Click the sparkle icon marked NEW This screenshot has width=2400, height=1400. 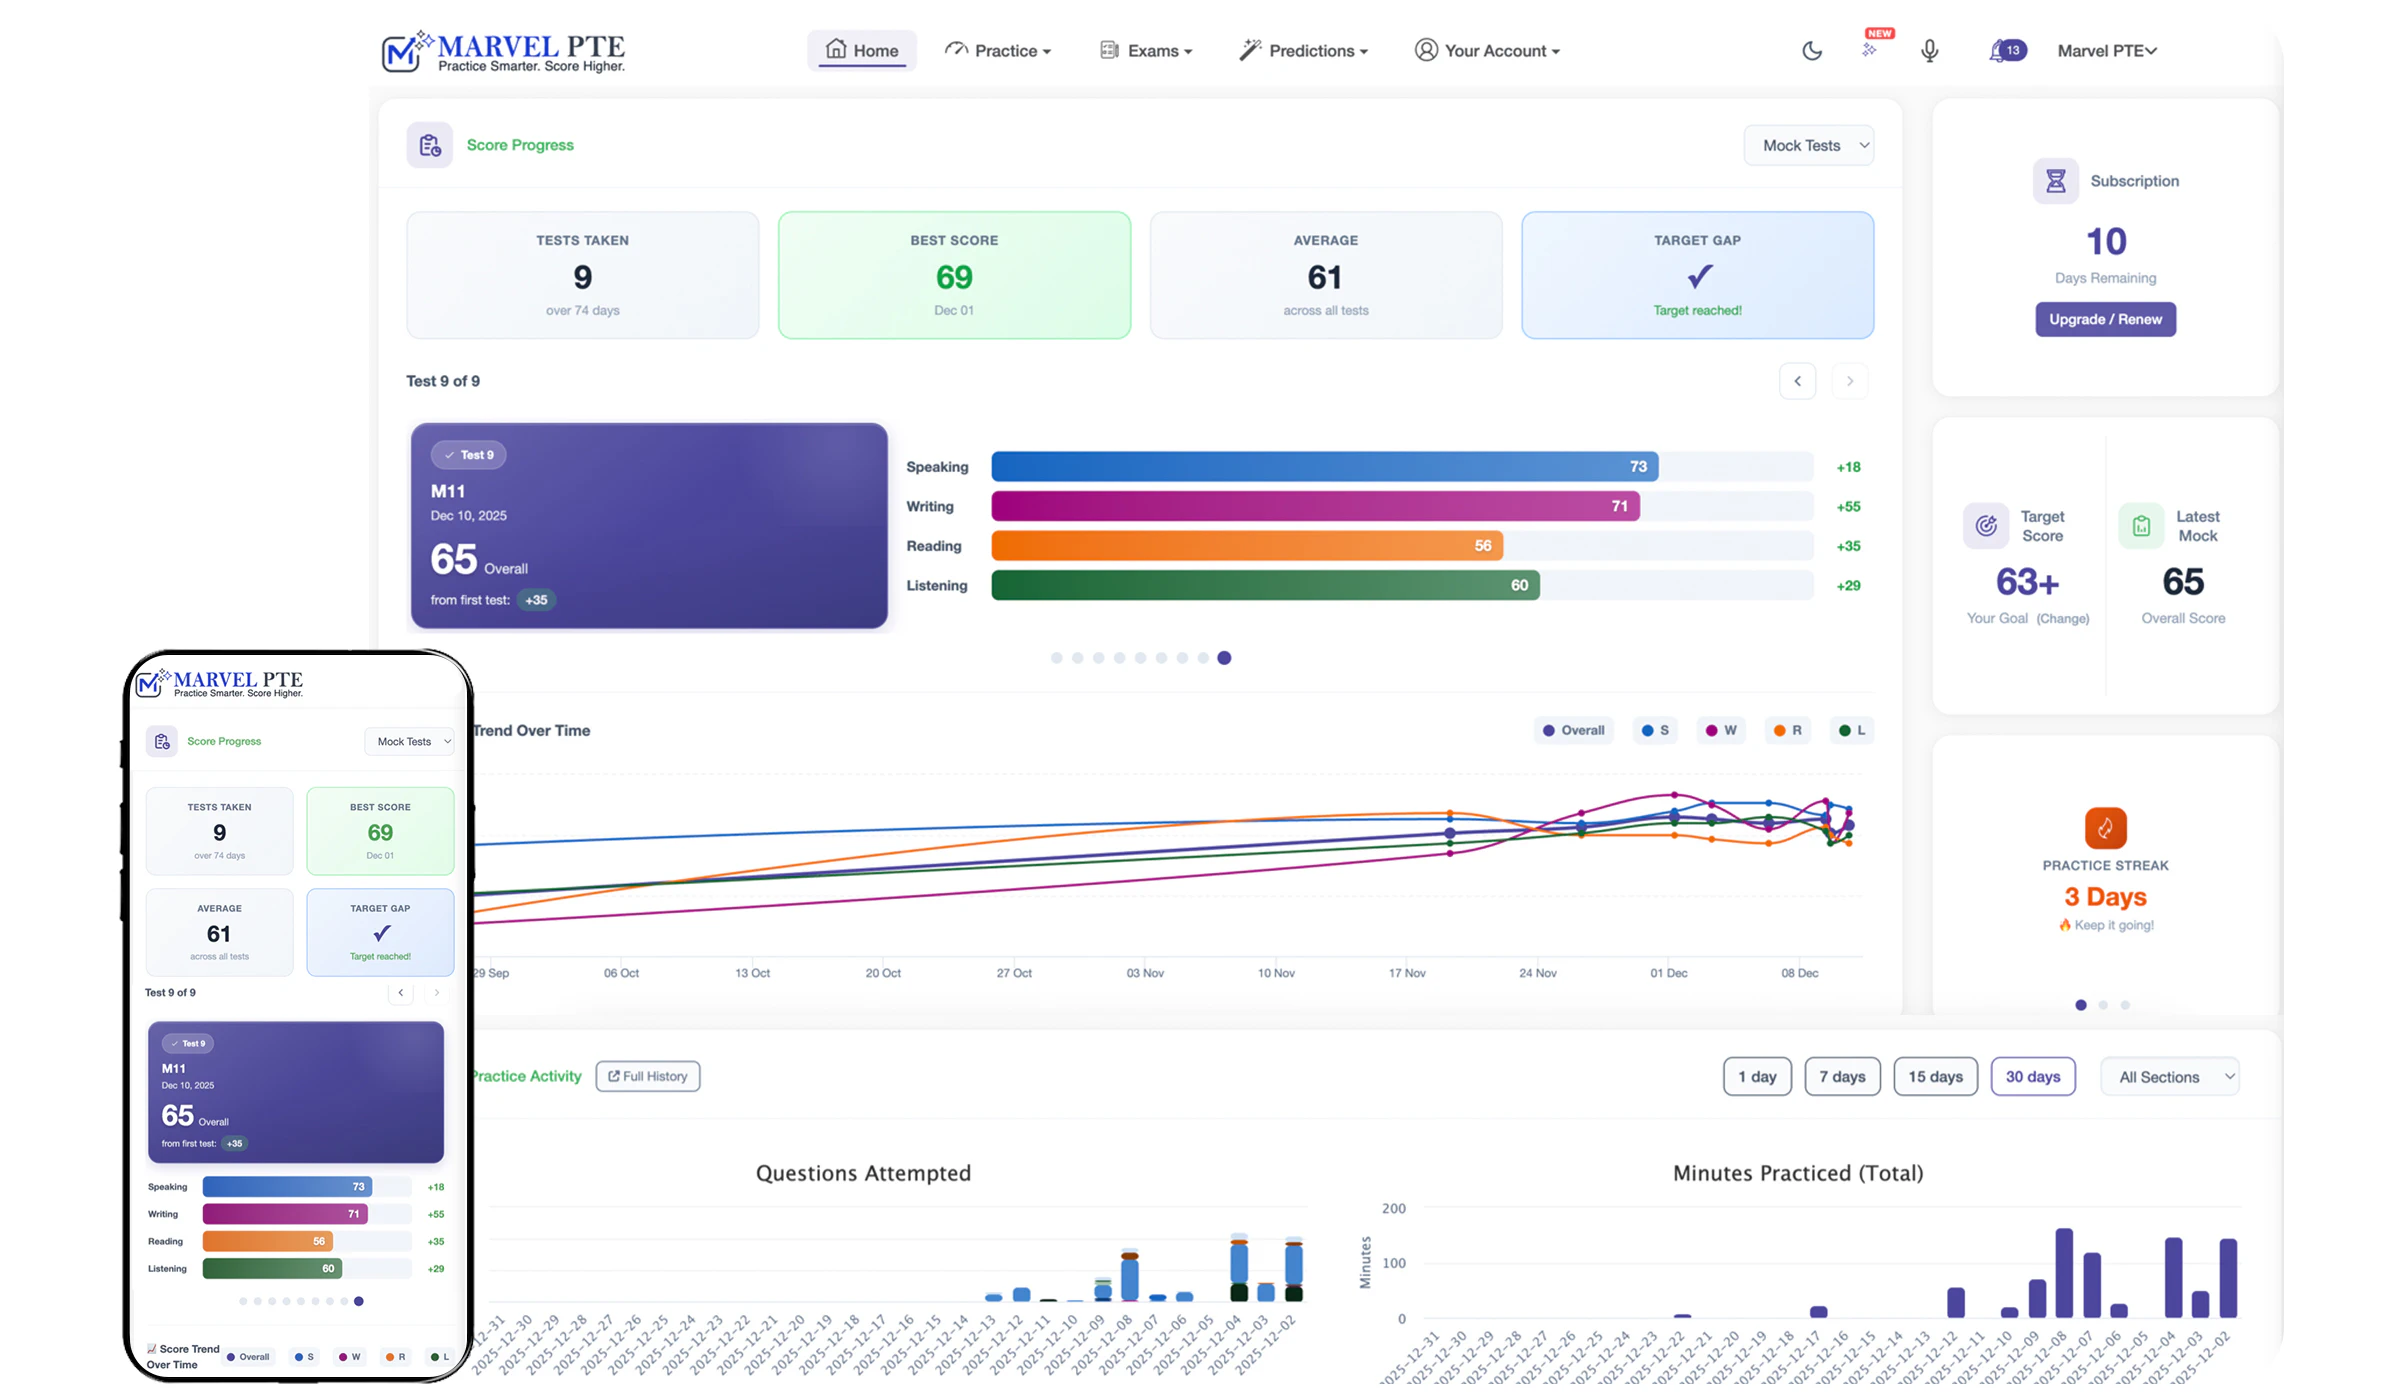tap(1869, 50)
